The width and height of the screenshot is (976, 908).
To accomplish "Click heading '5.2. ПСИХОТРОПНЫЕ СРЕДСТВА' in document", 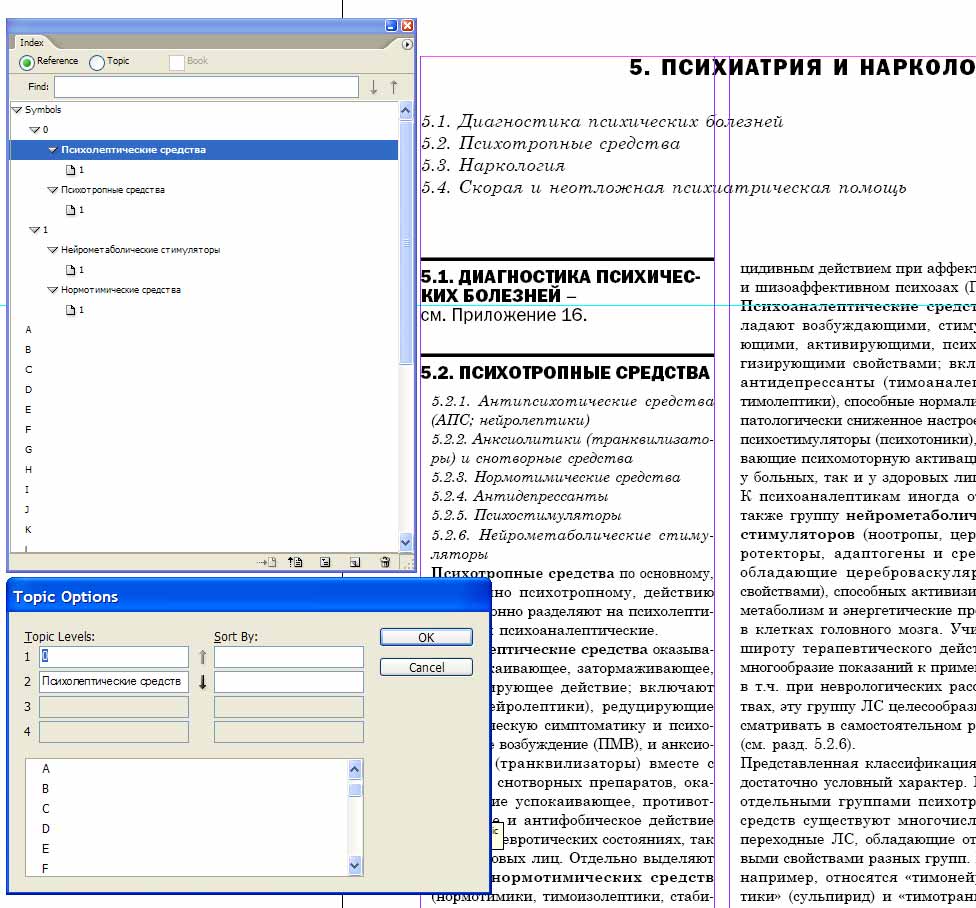I will (x=565, y=373).
